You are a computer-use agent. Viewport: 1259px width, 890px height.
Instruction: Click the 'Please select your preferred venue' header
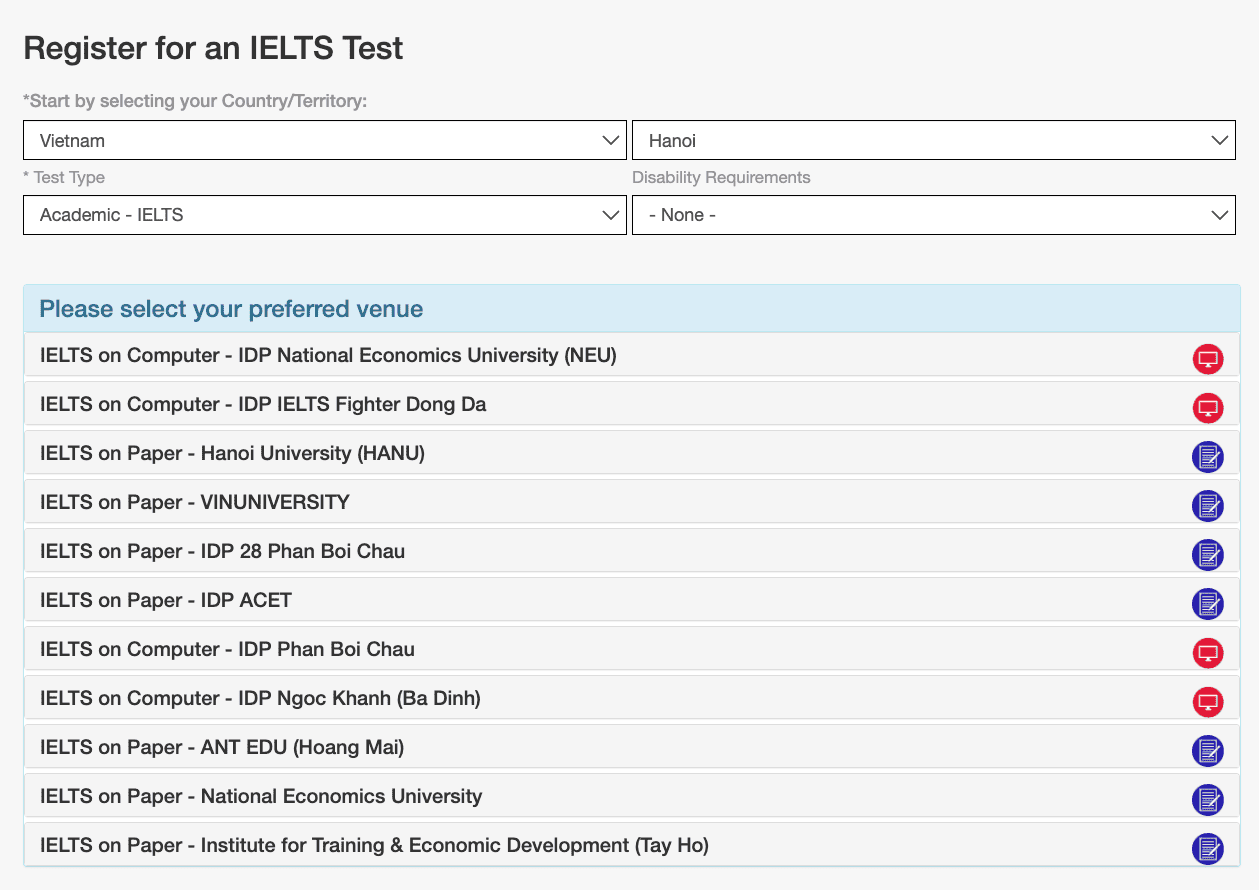[231, 309]
